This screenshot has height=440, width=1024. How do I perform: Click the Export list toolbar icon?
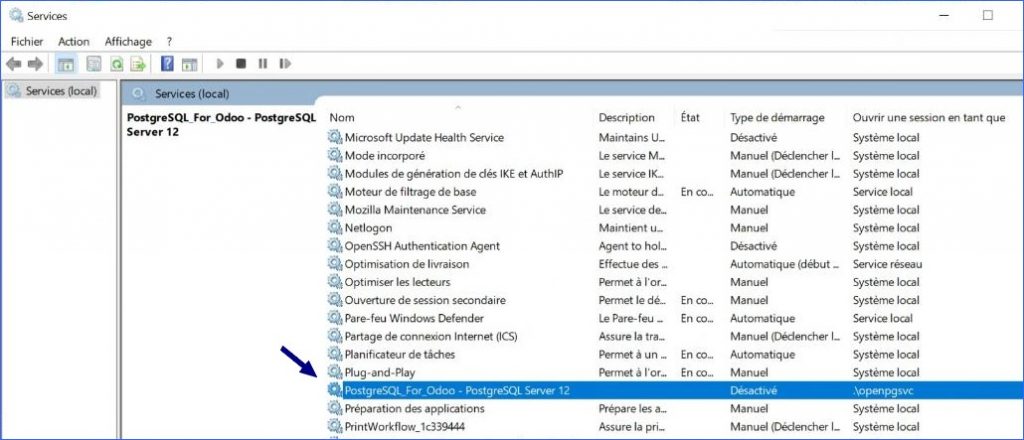click(138, 64)
